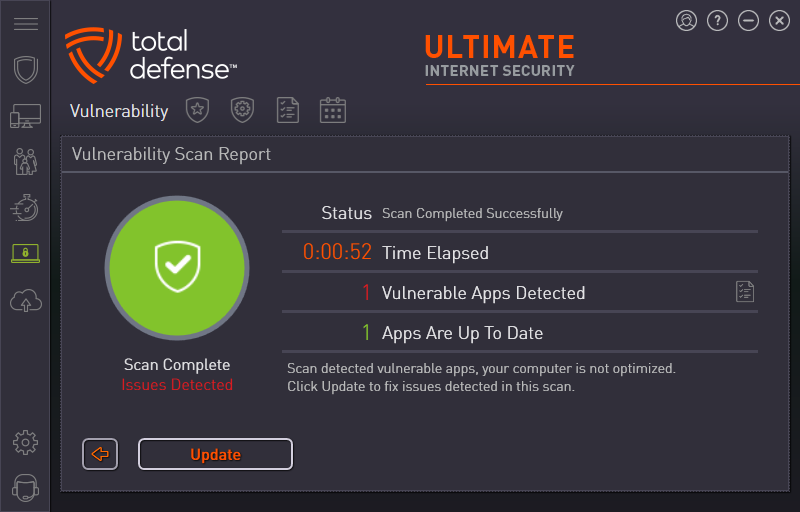The width and height of the screenshot is (800, 512).
Task: Open the Security shield section in the sidebar
Action: pos(26,69)
